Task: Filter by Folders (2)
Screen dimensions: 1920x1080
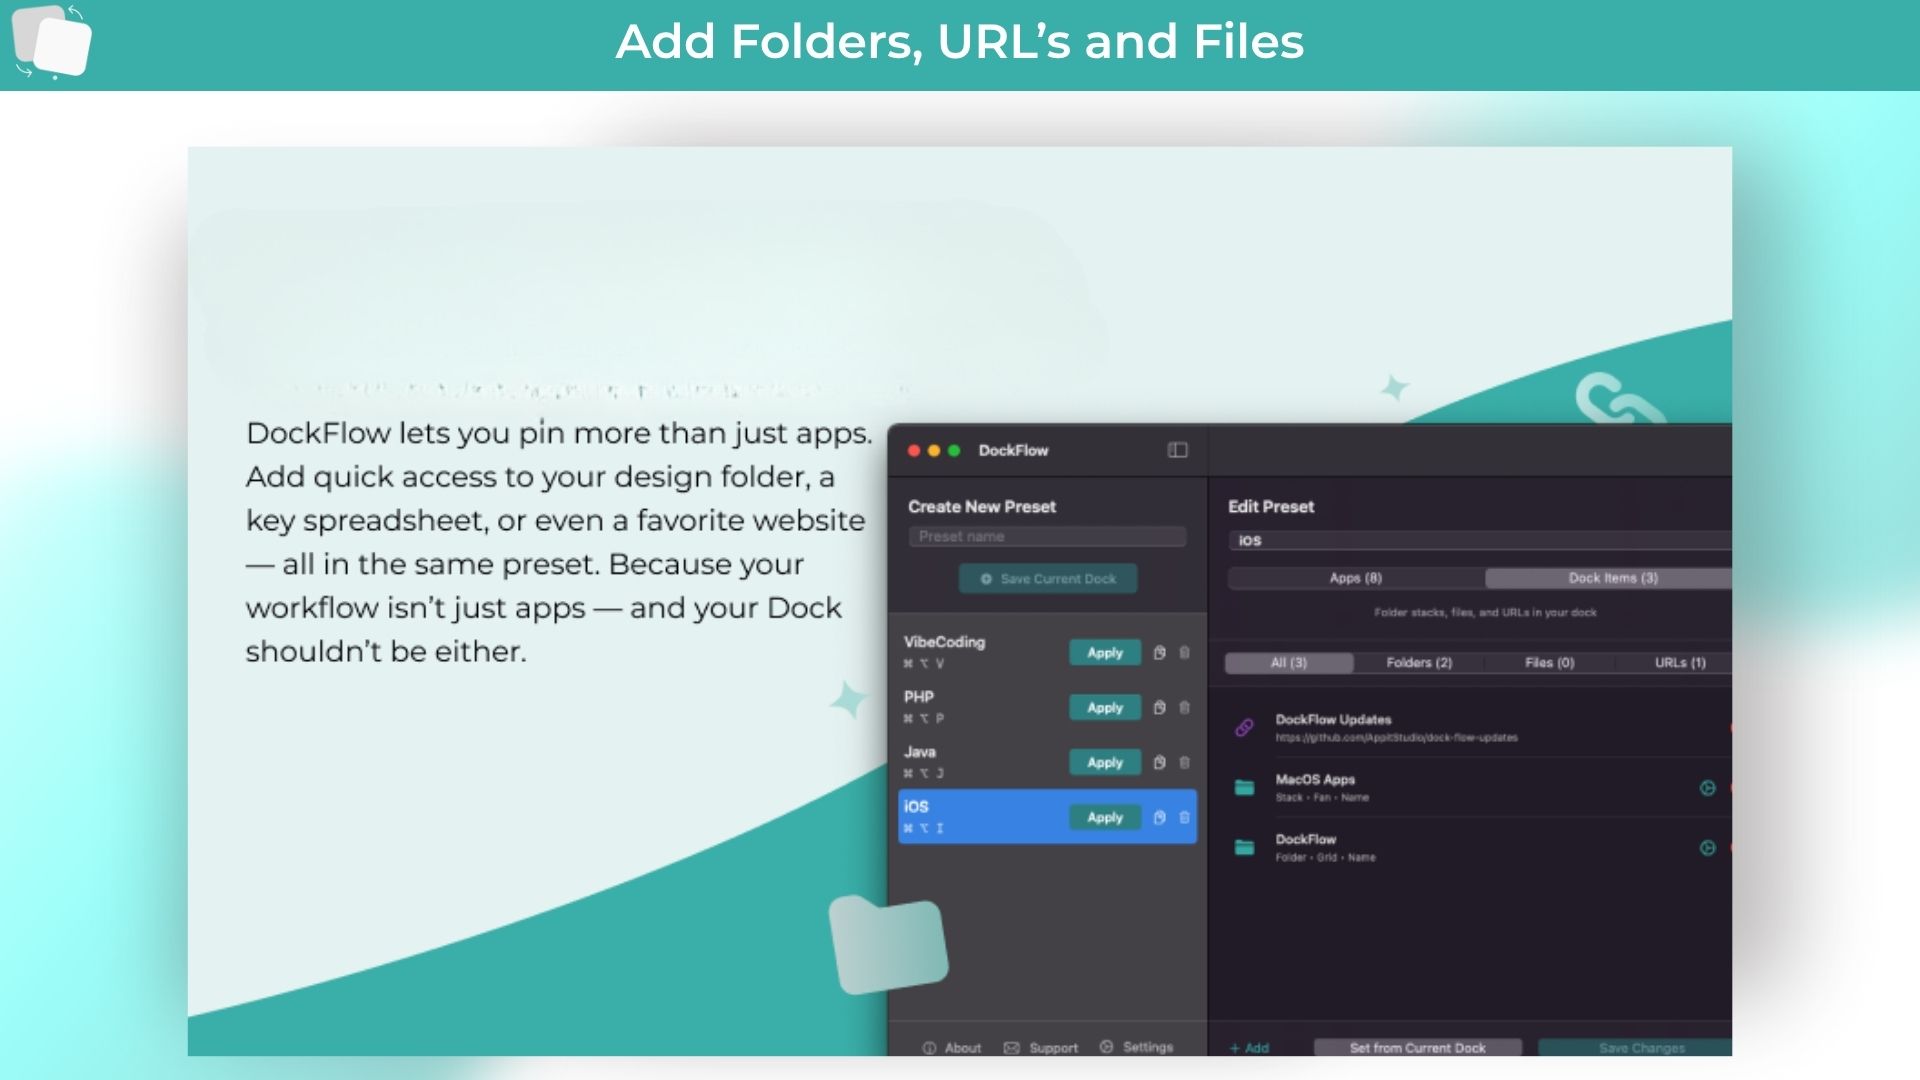Action: pyautogui.click(x=1418, y=663)
